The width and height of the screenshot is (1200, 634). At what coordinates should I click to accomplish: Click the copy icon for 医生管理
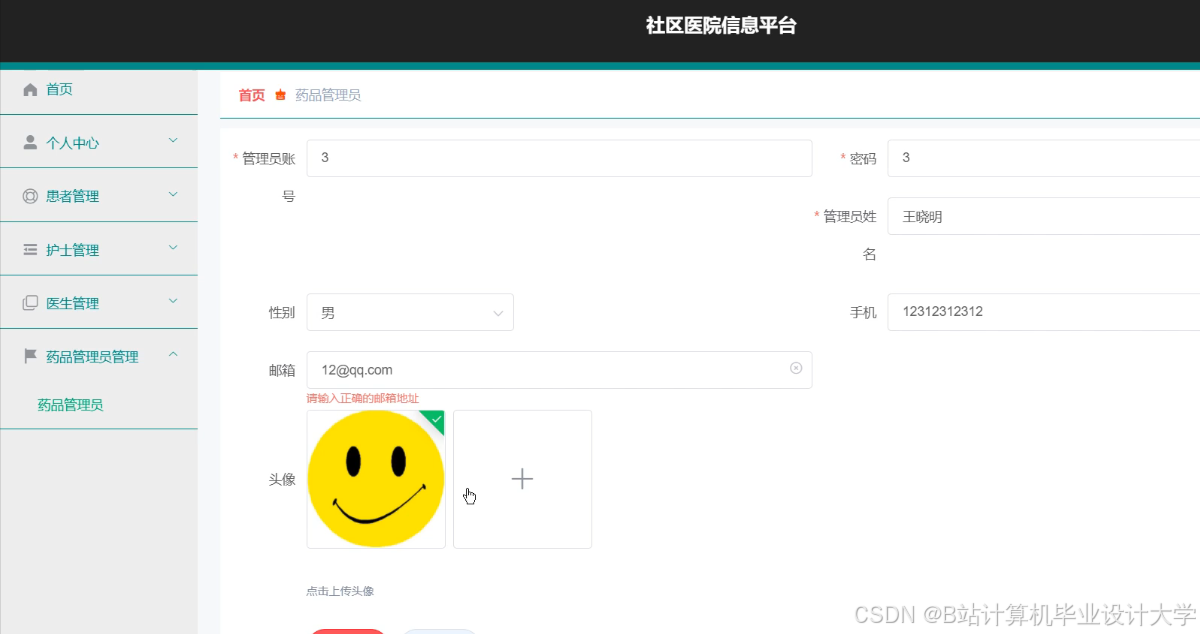[x=30, y=303]
